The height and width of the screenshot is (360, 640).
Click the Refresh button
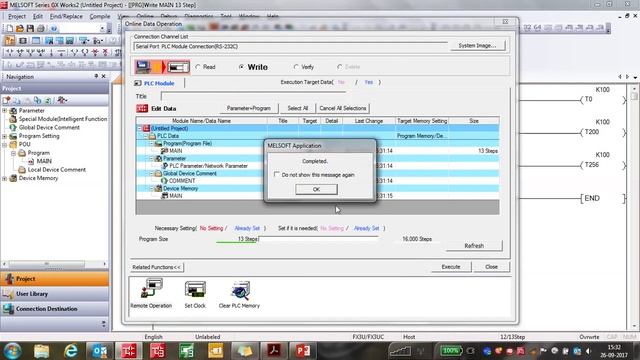pos(474,246)
